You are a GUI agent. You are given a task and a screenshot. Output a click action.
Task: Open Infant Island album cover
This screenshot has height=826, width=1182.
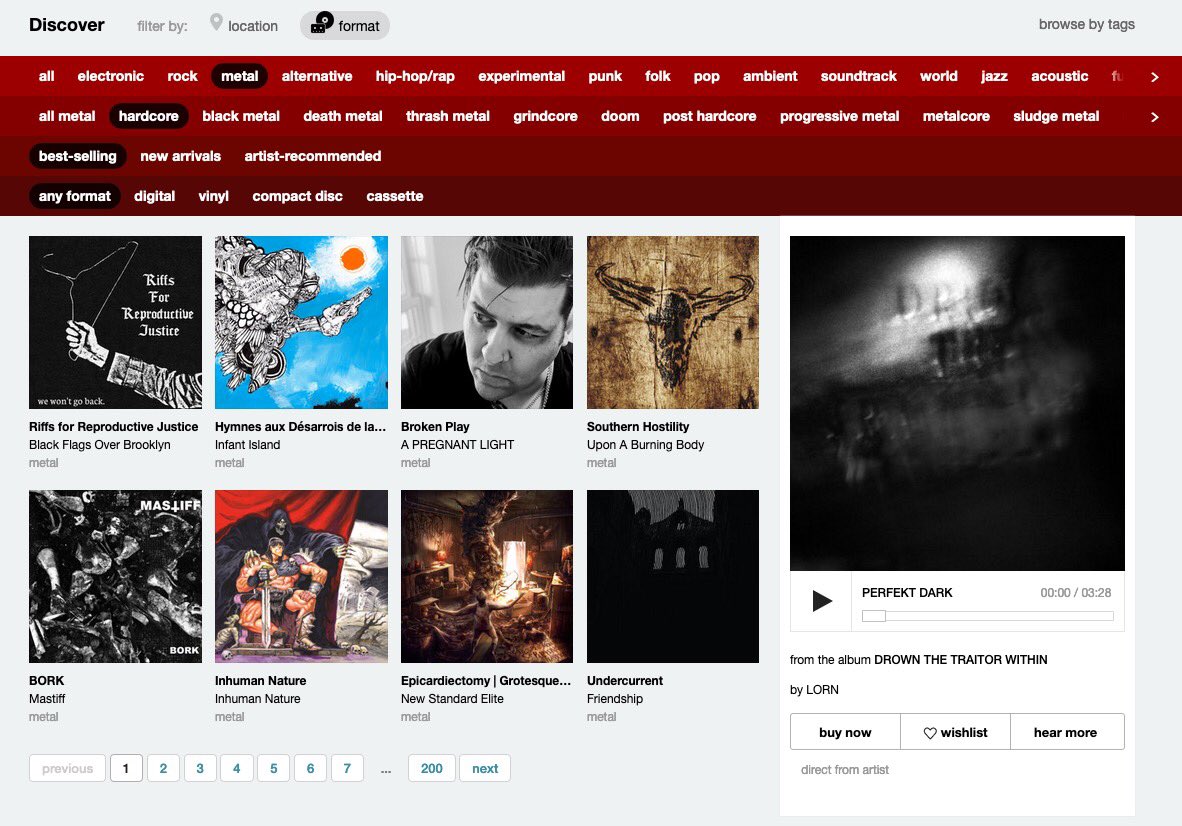pos(302,323)
